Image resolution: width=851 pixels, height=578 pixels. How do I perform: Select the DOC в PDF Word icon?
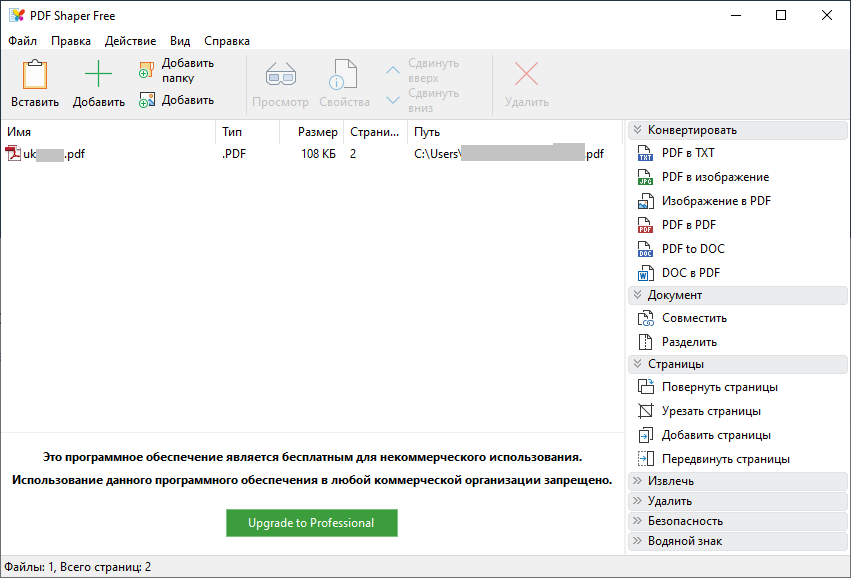coord(645,272)
